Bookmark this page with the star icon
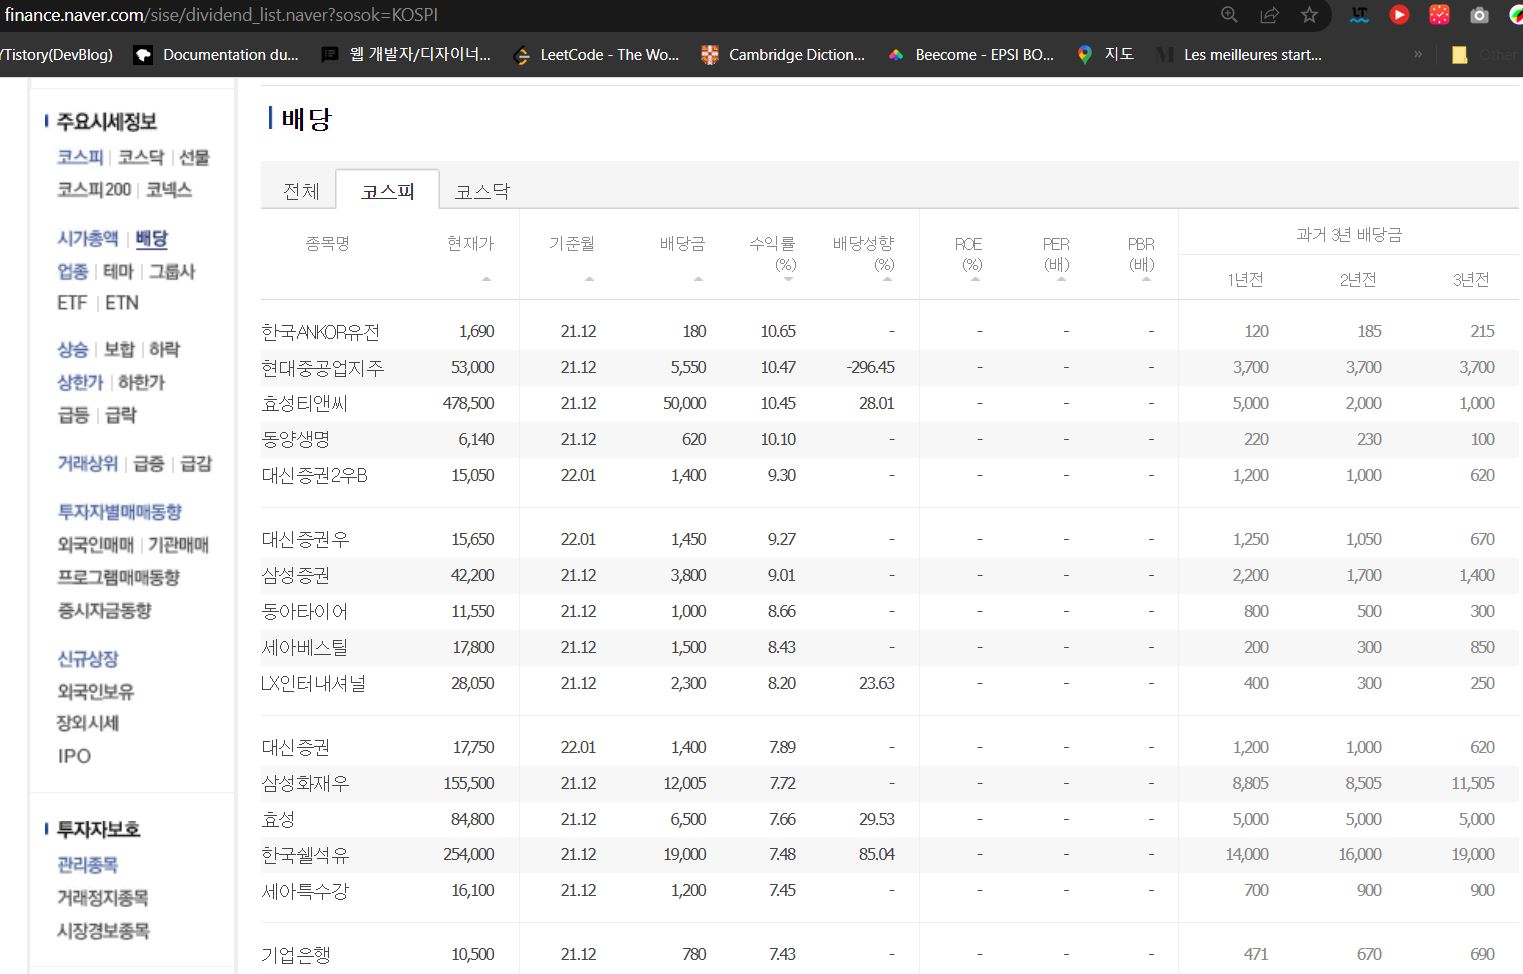The image size is (1523, 974). coord(1309,15)
